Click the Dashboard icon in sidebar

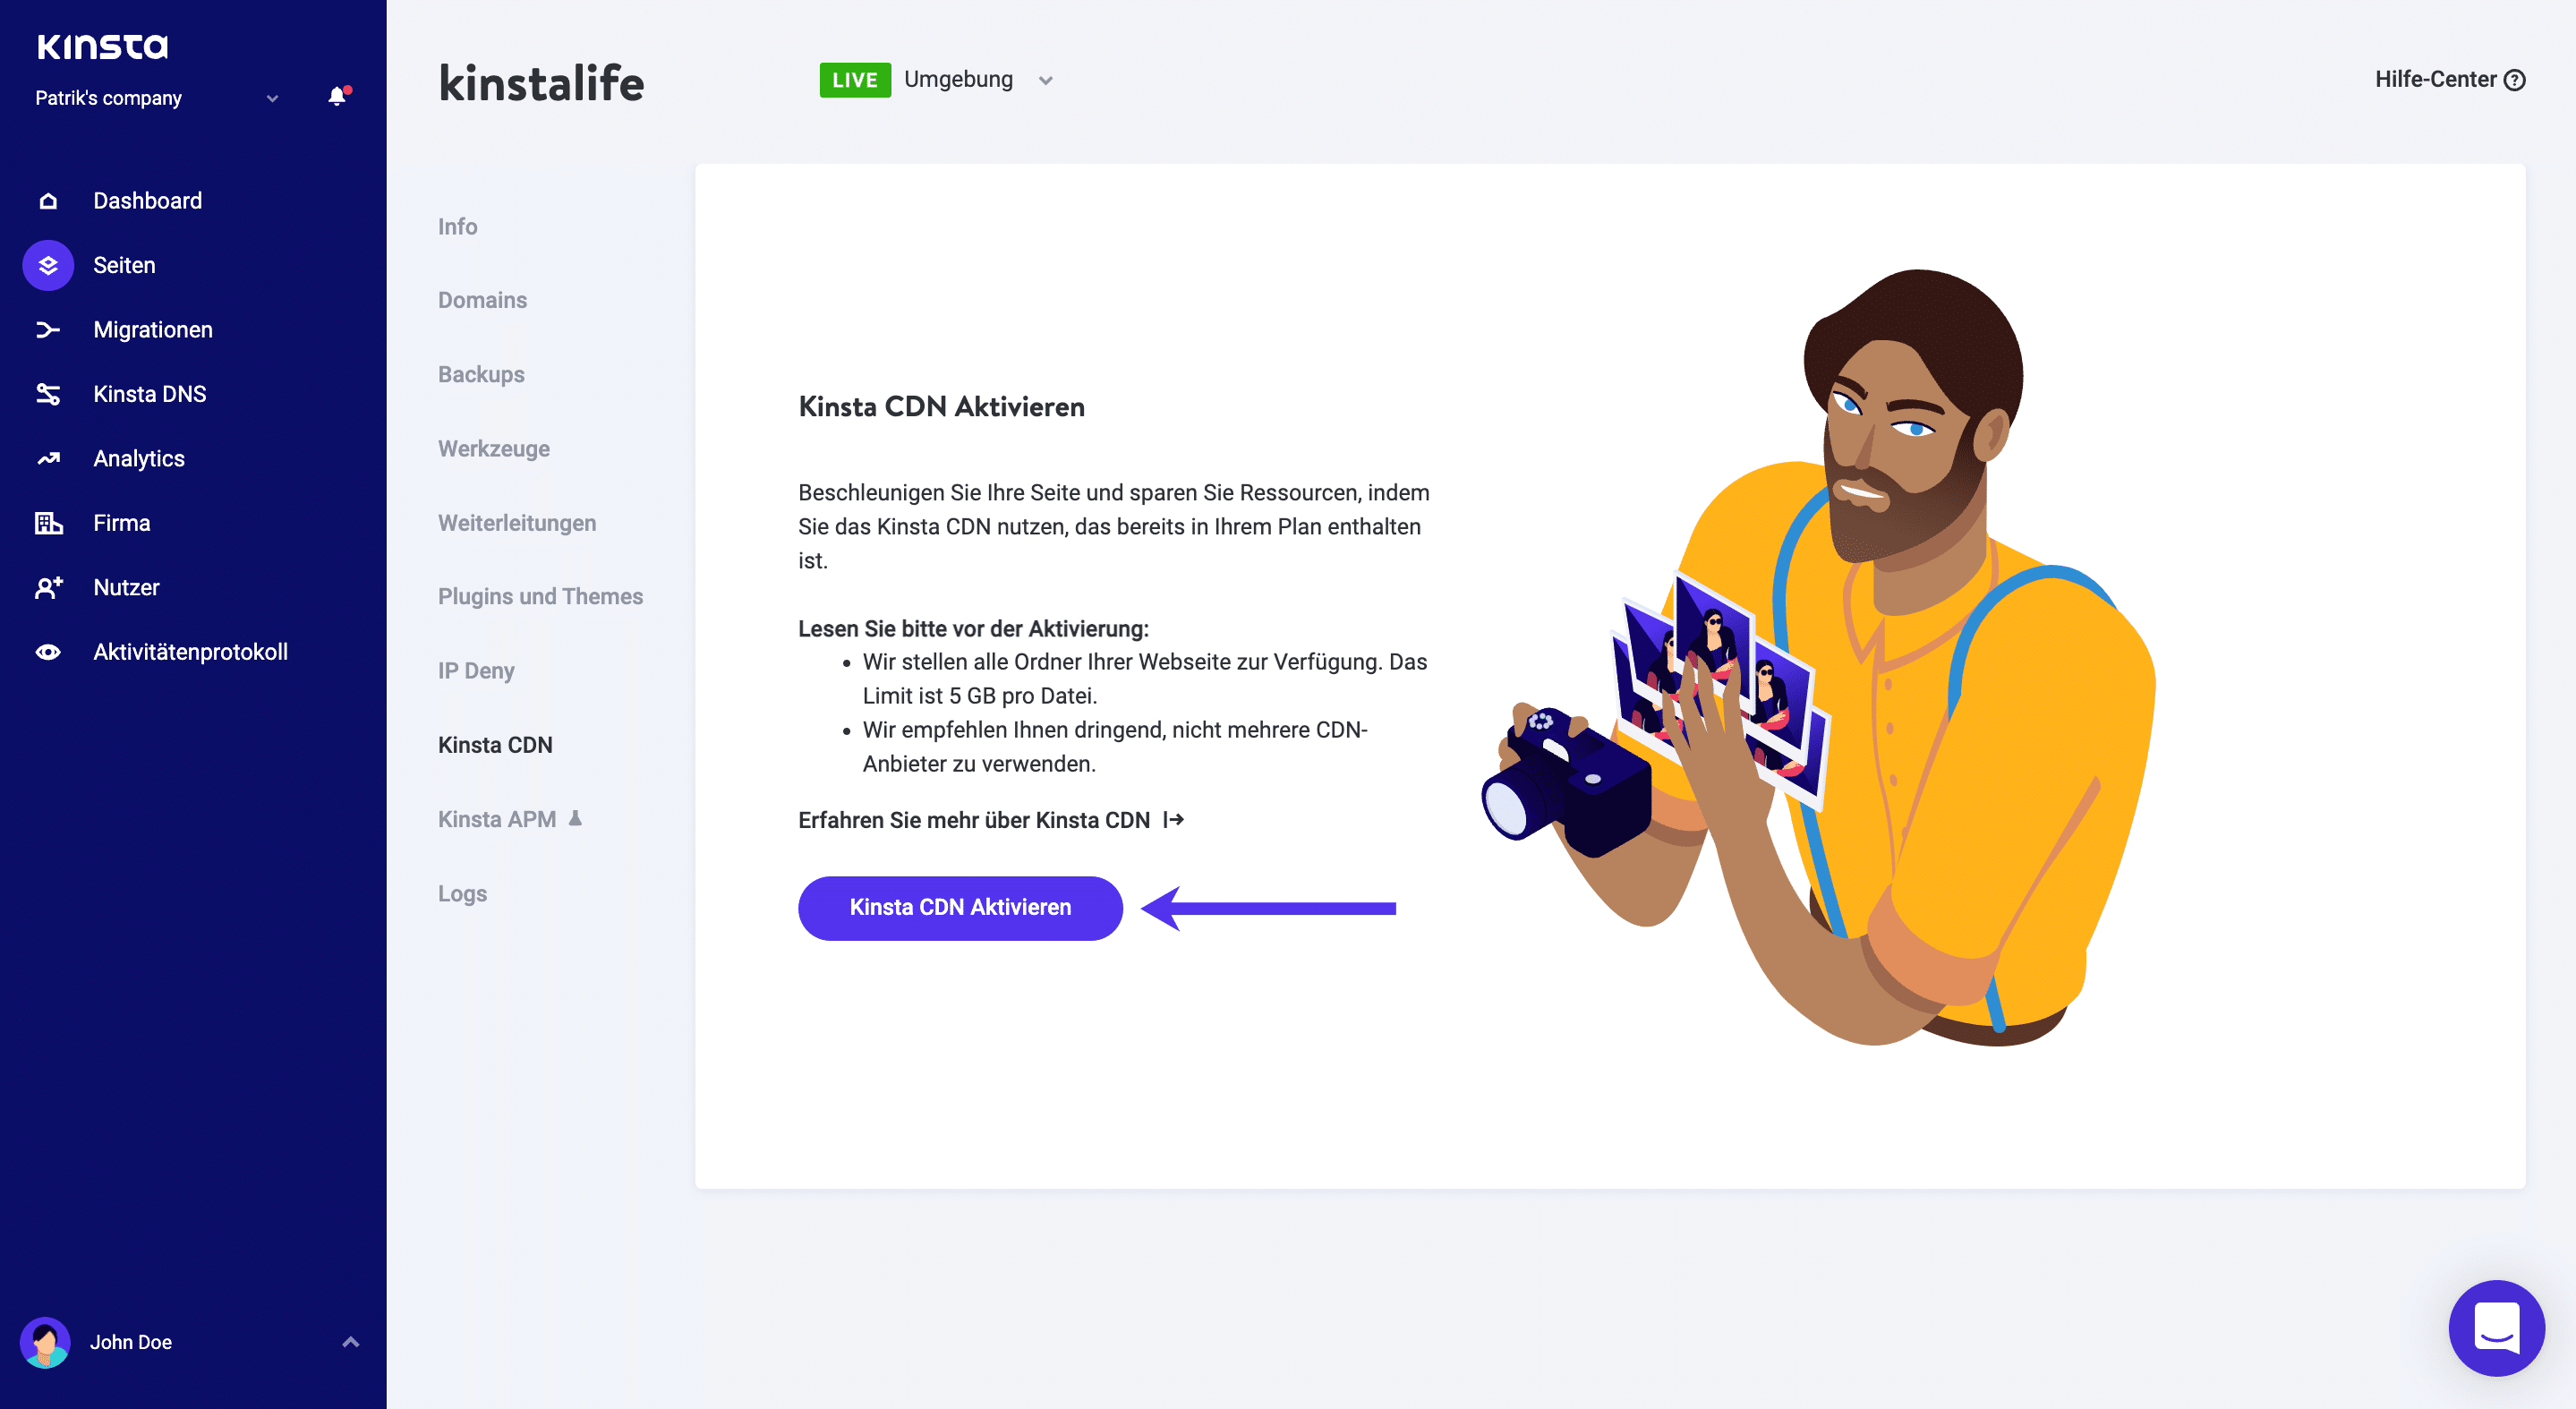point(47,201)
